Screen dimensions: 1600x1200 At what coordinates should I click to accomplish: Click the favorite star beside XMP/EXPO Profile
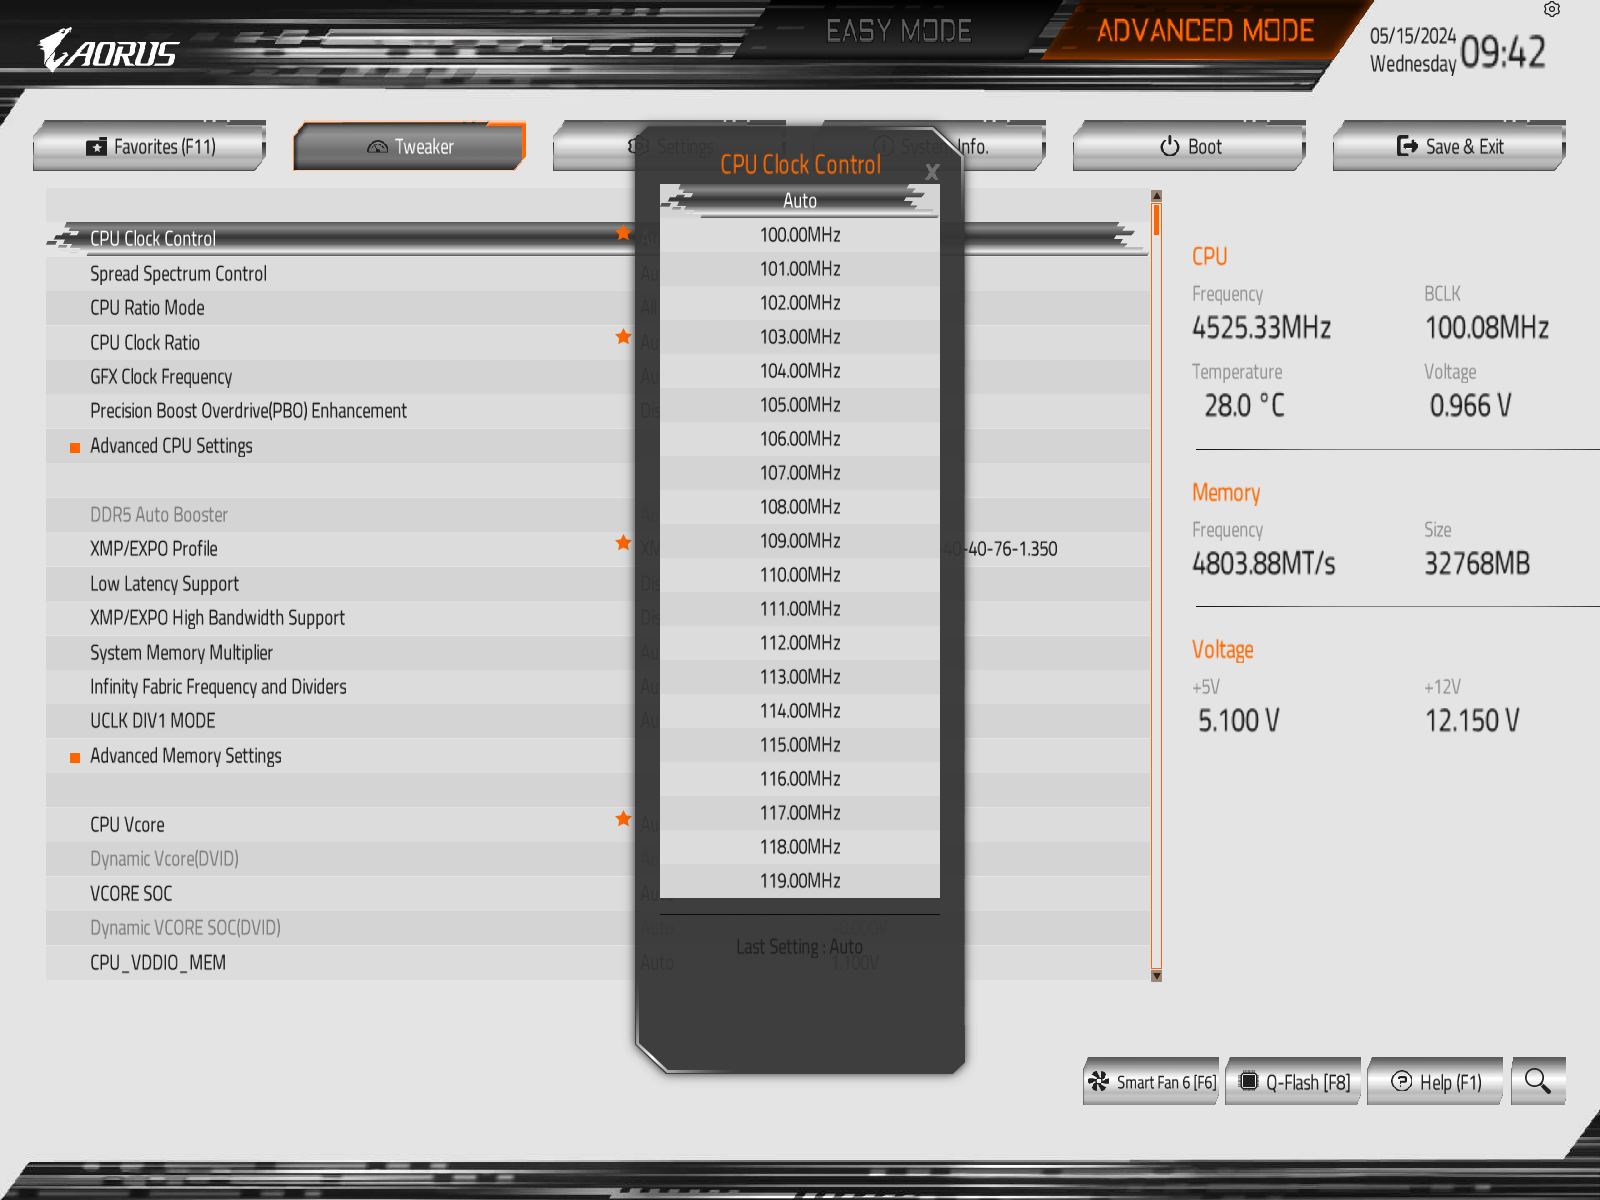pyautogui.click(x=623, y=543)
